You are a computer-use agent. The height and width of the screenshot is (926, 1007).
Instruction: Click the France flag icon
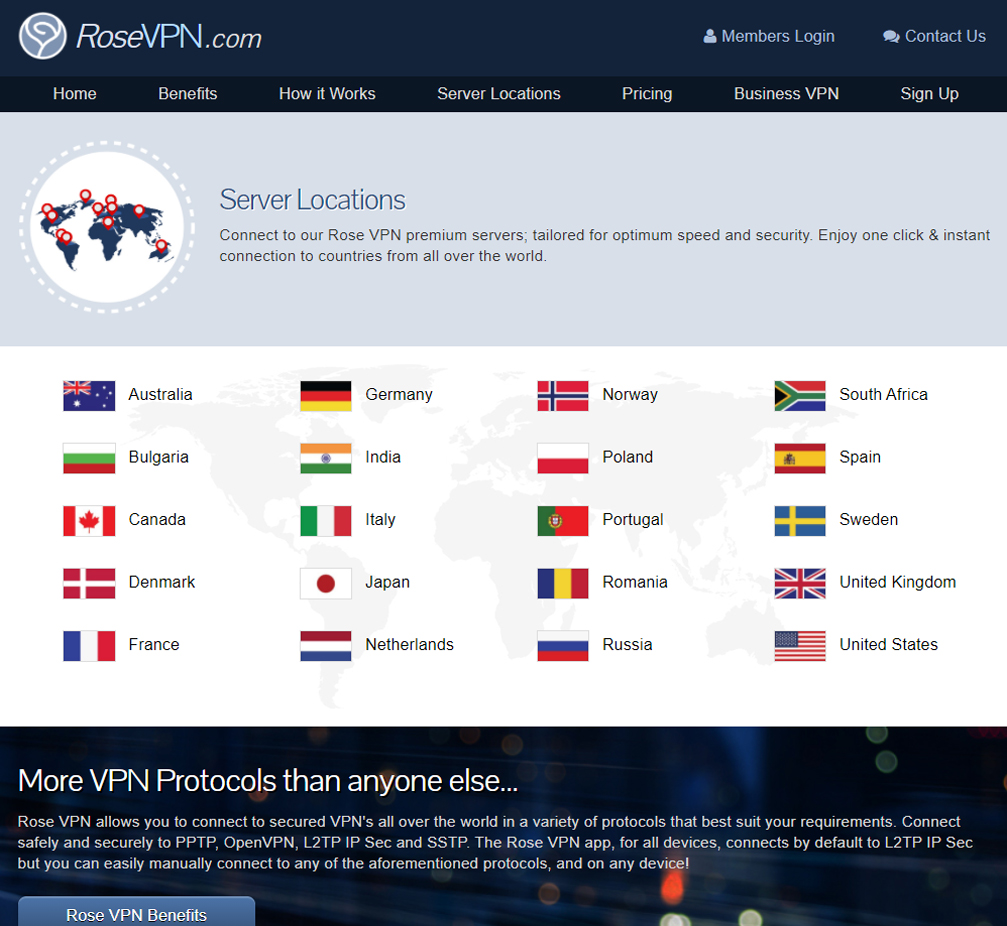[x=89, y=645]
